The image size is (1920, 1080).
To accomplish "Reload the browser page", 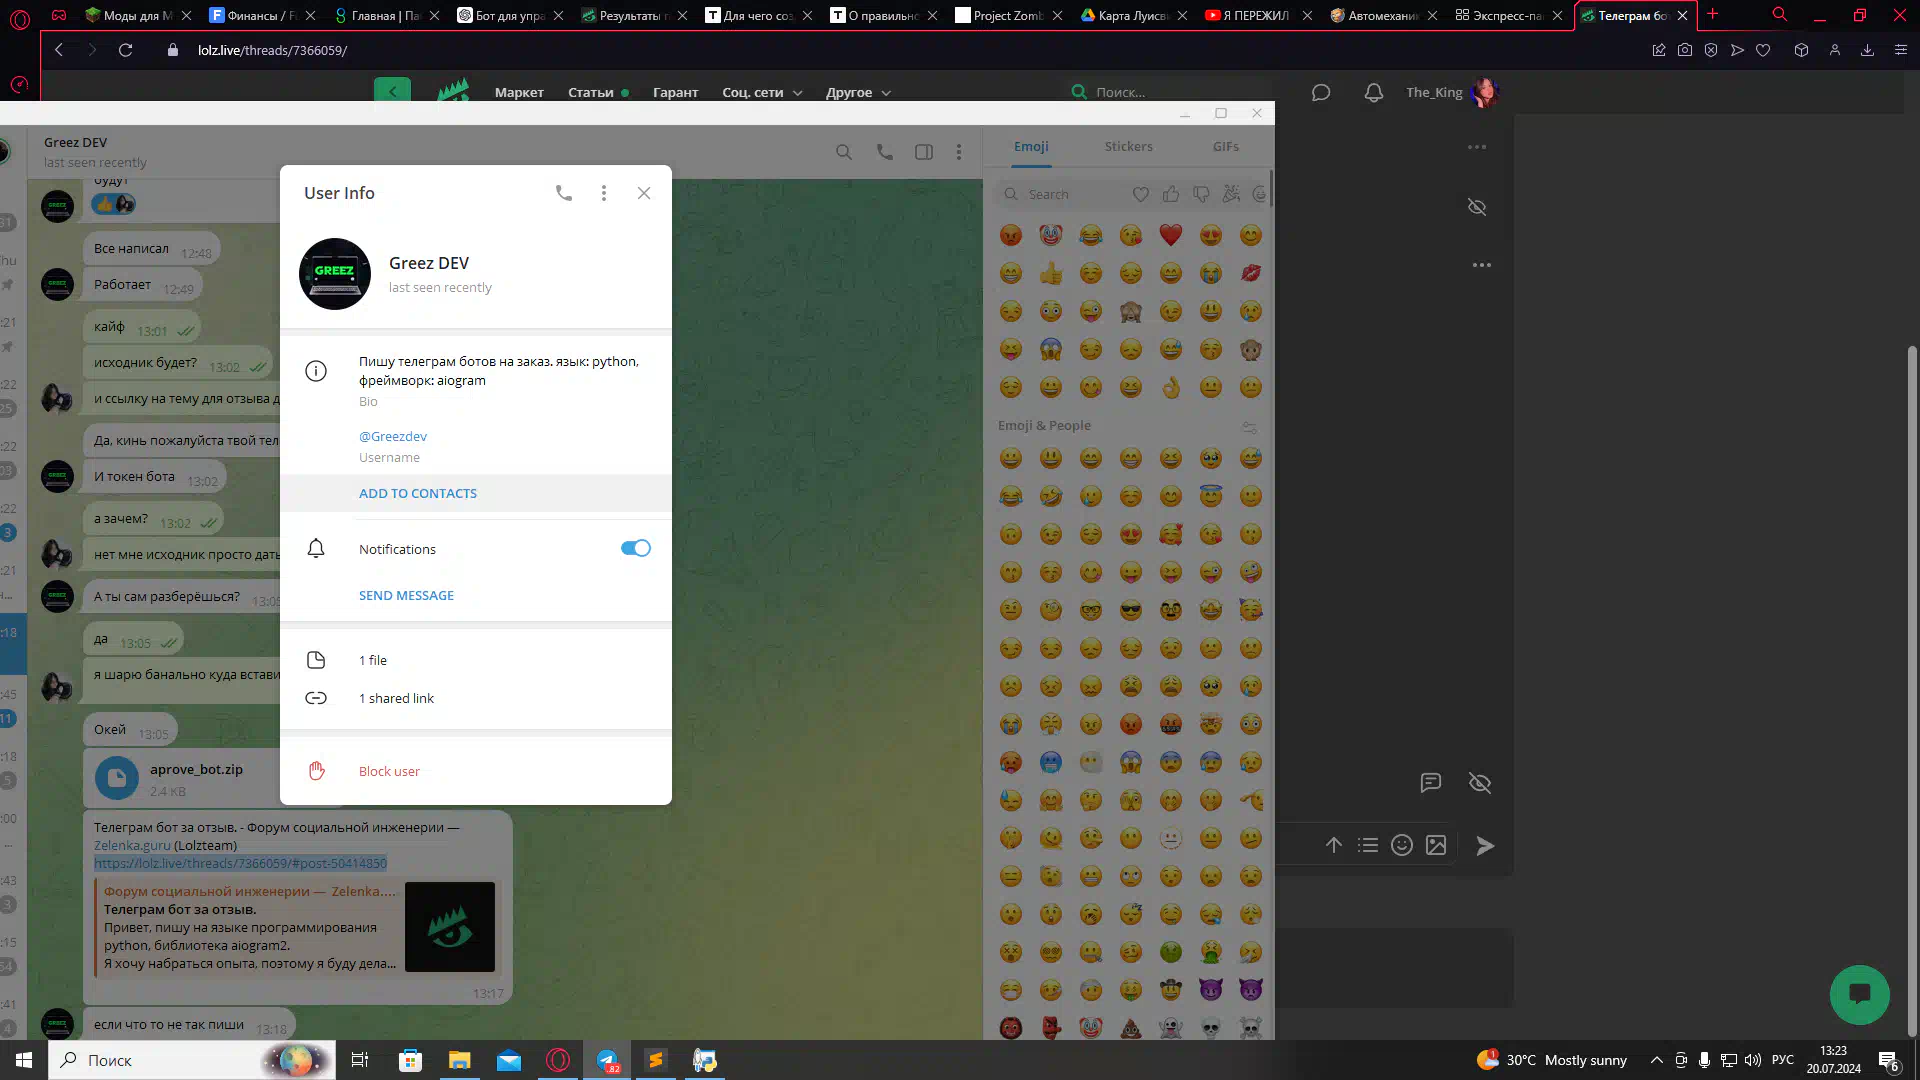I will coord(125,50).
